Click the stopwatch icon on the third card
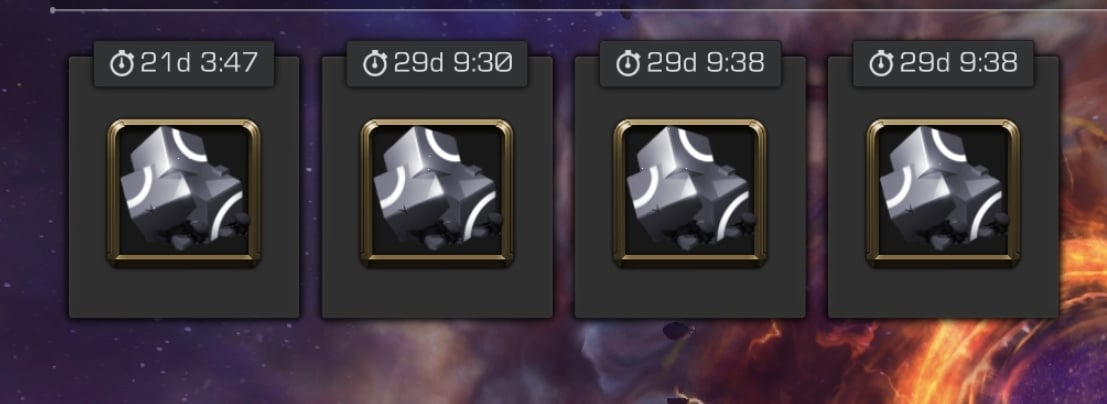The height and width of the screenshot is (404, 1107). click(x=628, y=64)
